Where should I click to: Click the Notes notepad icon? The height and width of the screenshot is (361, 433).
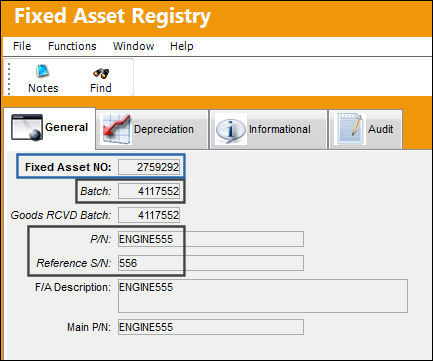click(x=43, y=71)
